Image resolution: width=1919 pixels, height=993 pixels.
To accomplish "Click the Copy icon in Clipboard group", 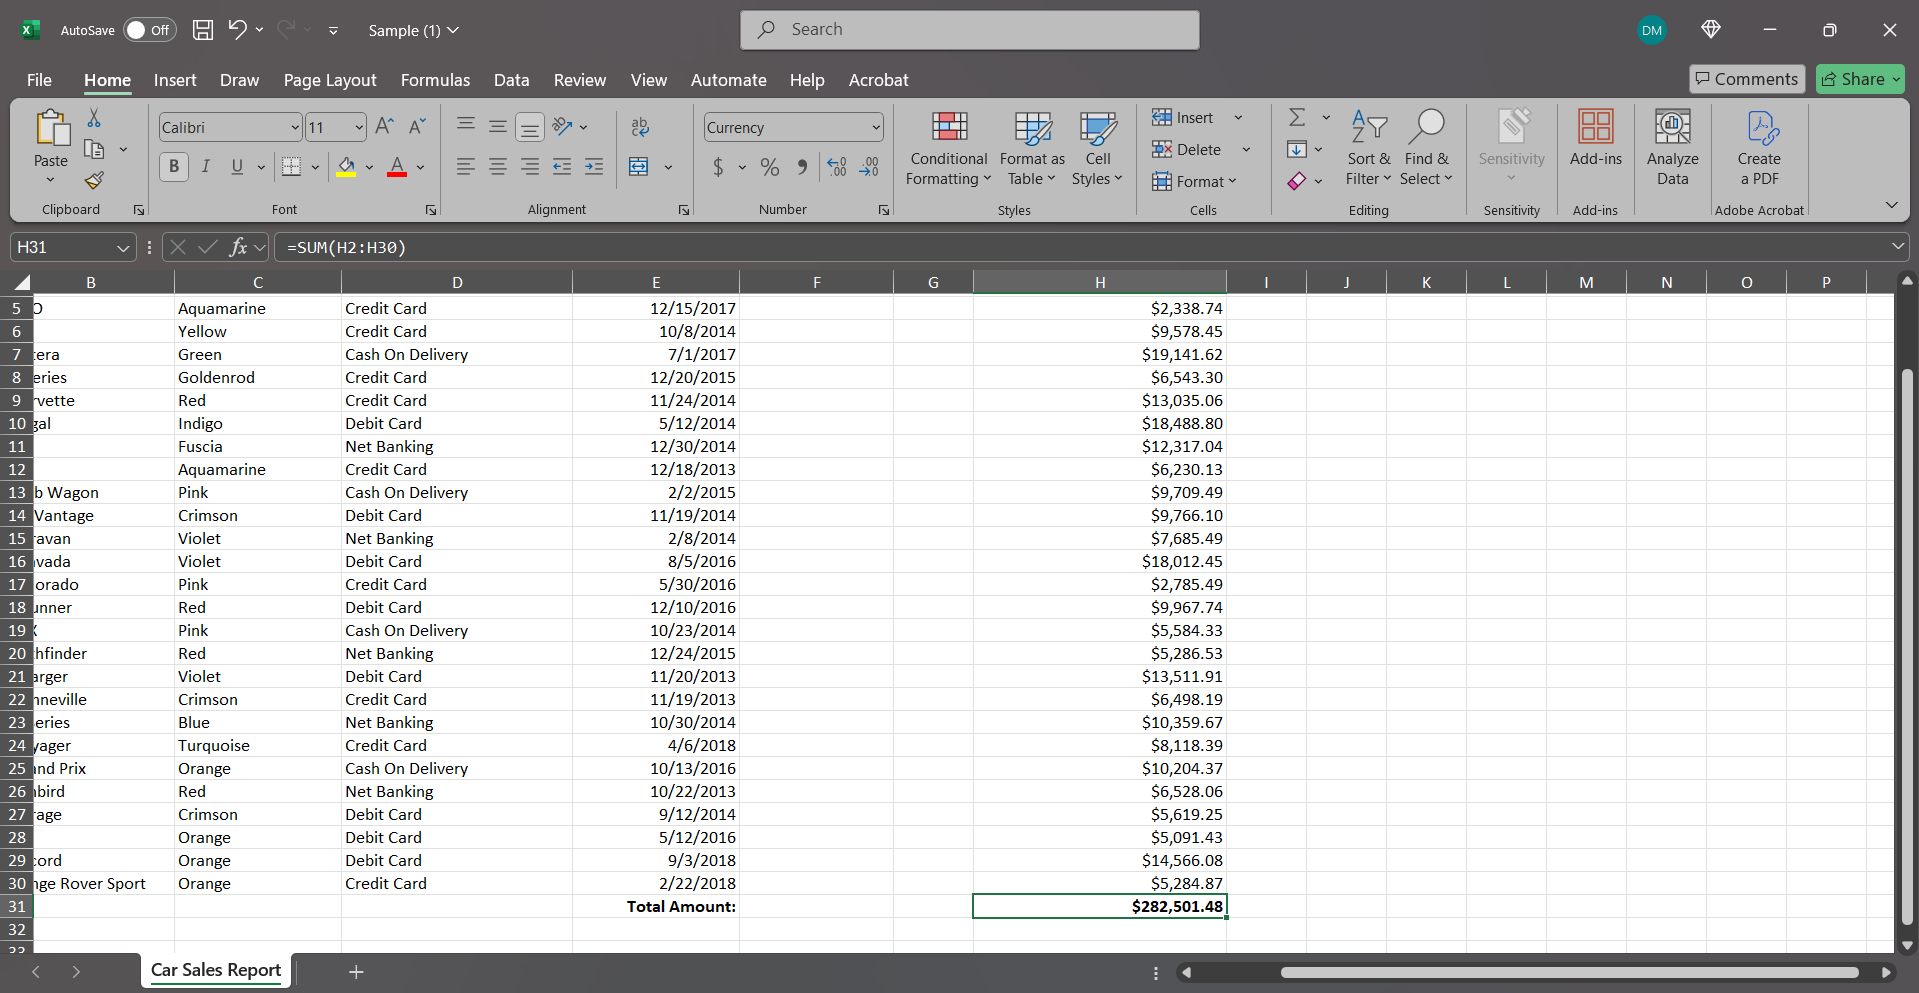I will tap(94, 149).
